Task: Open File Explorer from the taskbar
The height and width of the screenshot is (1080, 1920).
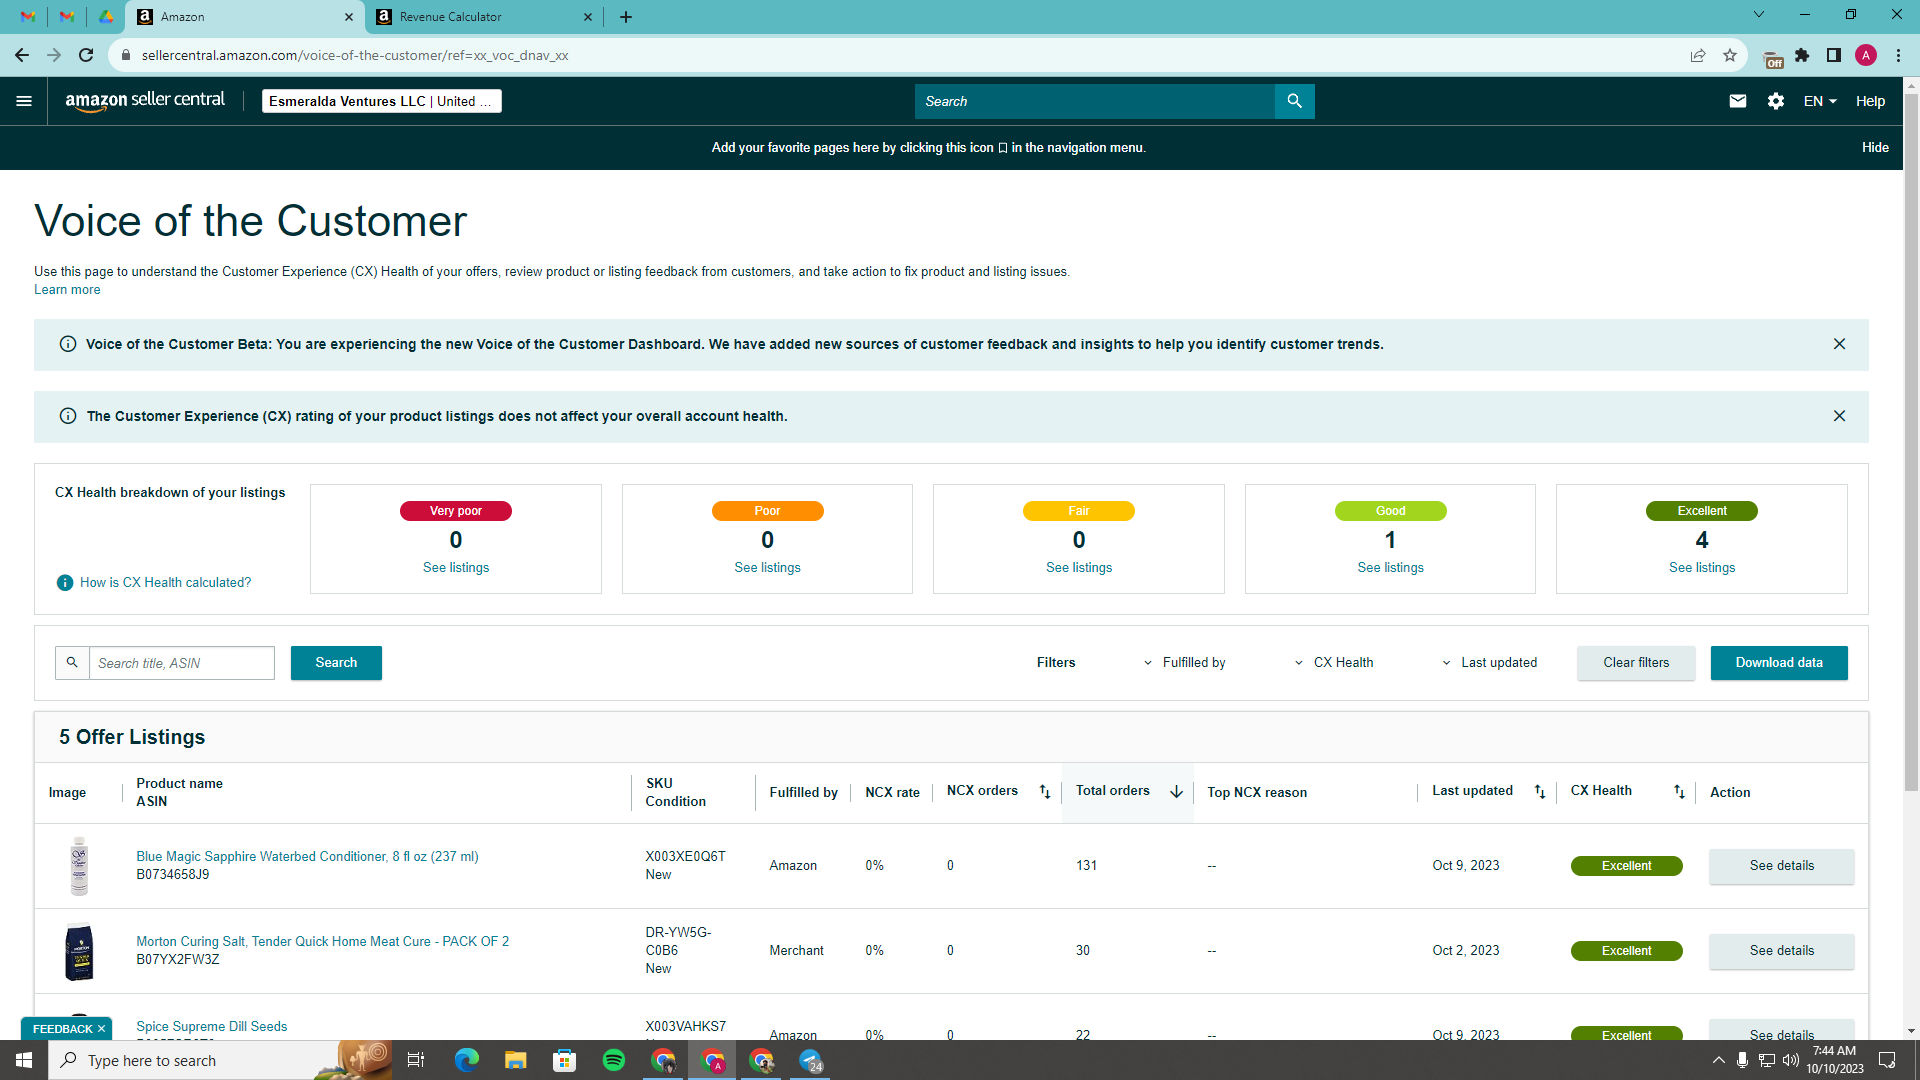Action: click(515, 1060)
